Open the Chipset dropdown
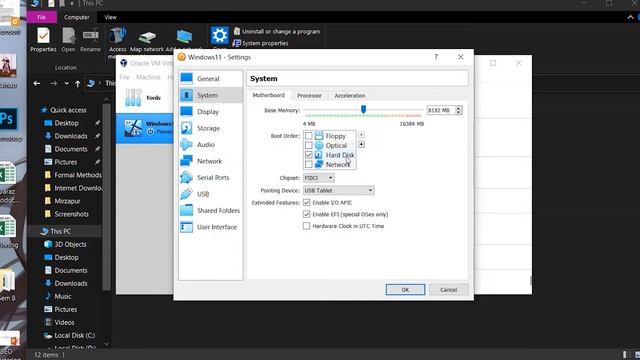 point(319,178)
